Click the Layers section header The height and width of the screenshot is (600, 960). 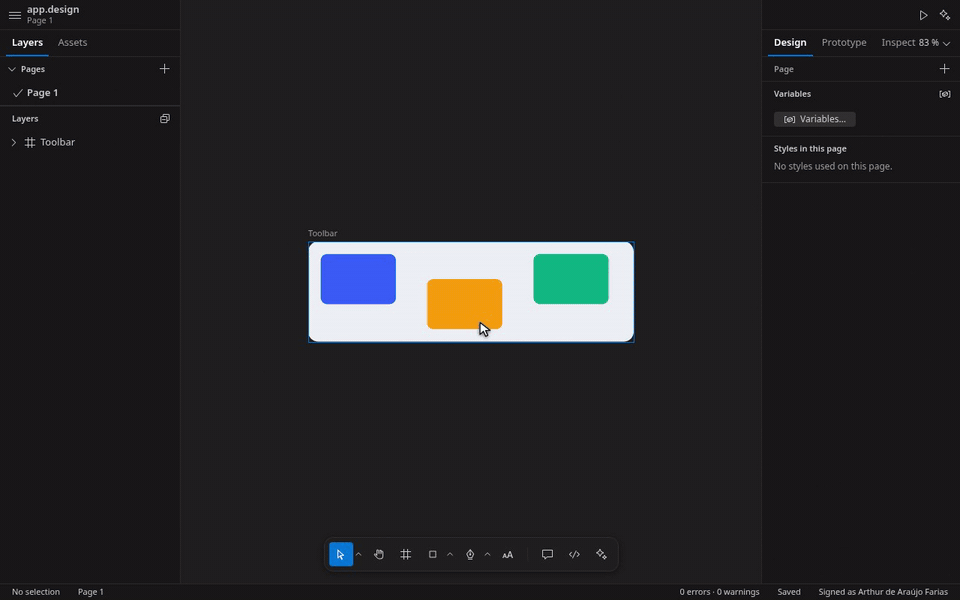[25, 119]
